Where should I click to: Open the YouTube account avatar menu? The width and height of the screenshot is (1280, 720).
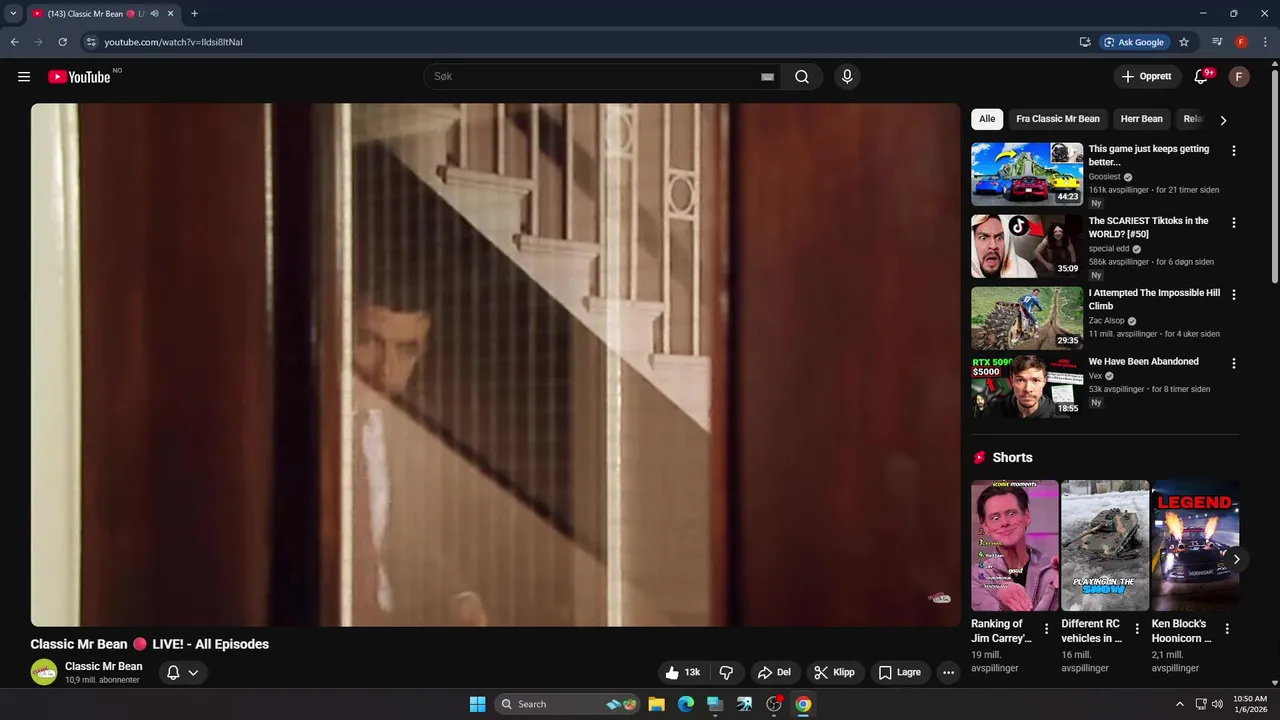click(x=1239, y=77)
